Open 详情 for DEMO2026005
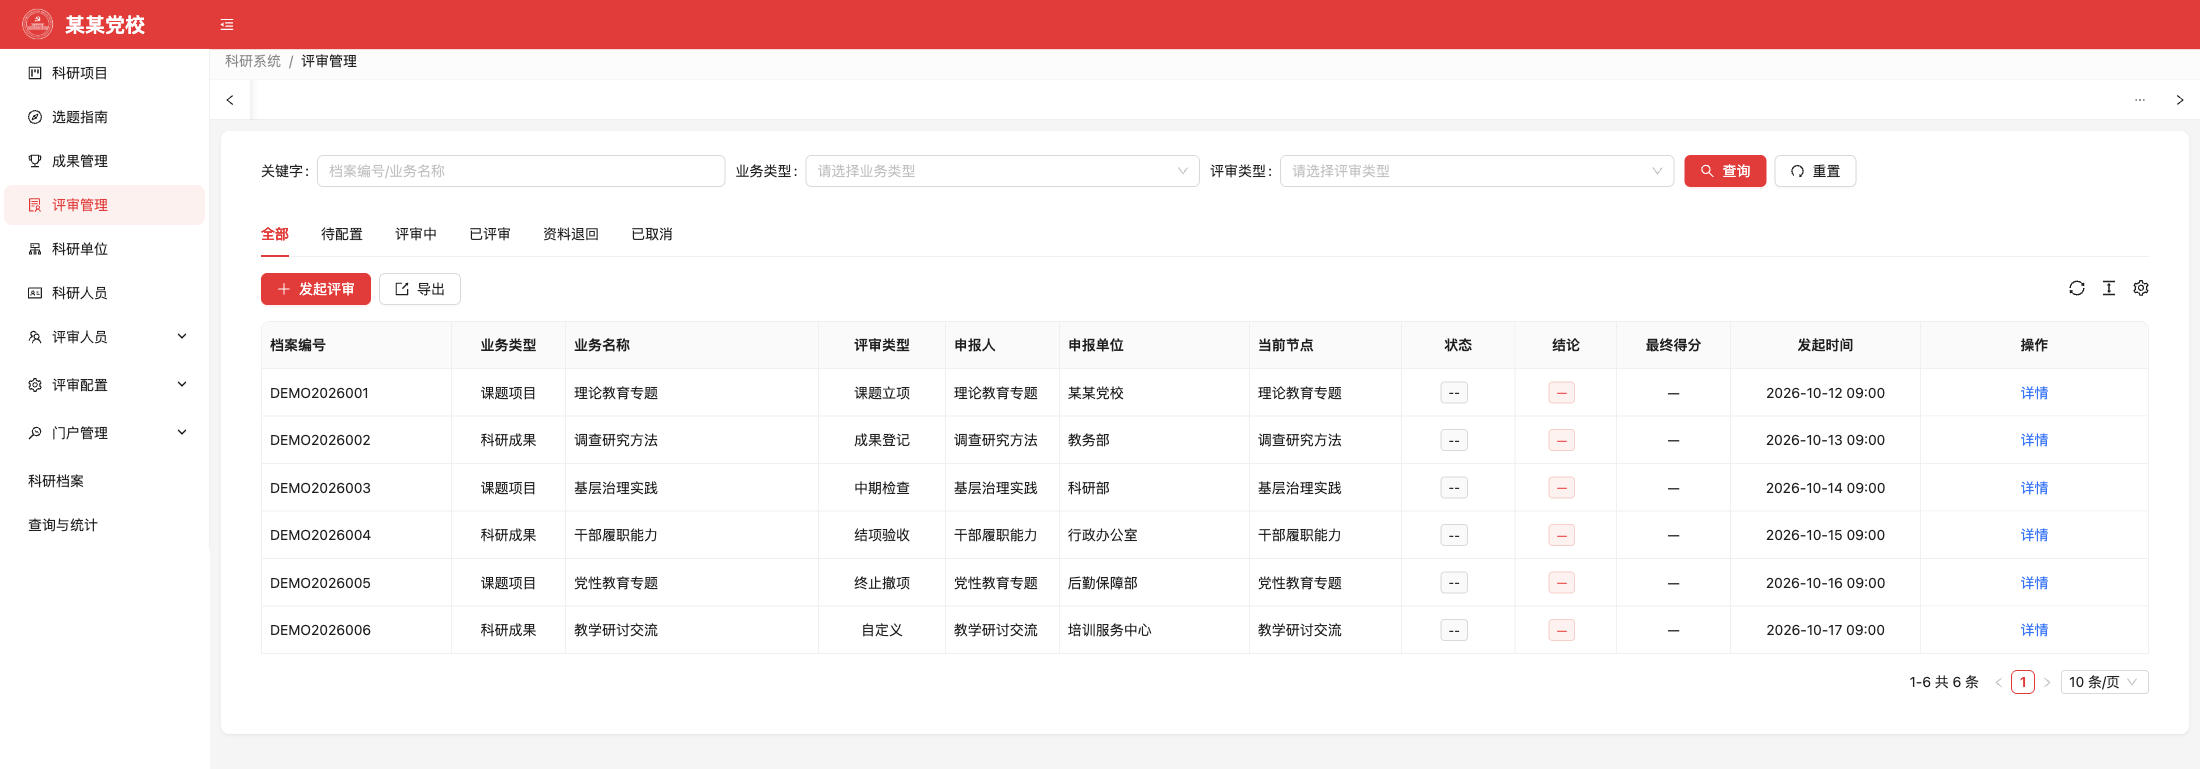 [x=2034, y=583]
